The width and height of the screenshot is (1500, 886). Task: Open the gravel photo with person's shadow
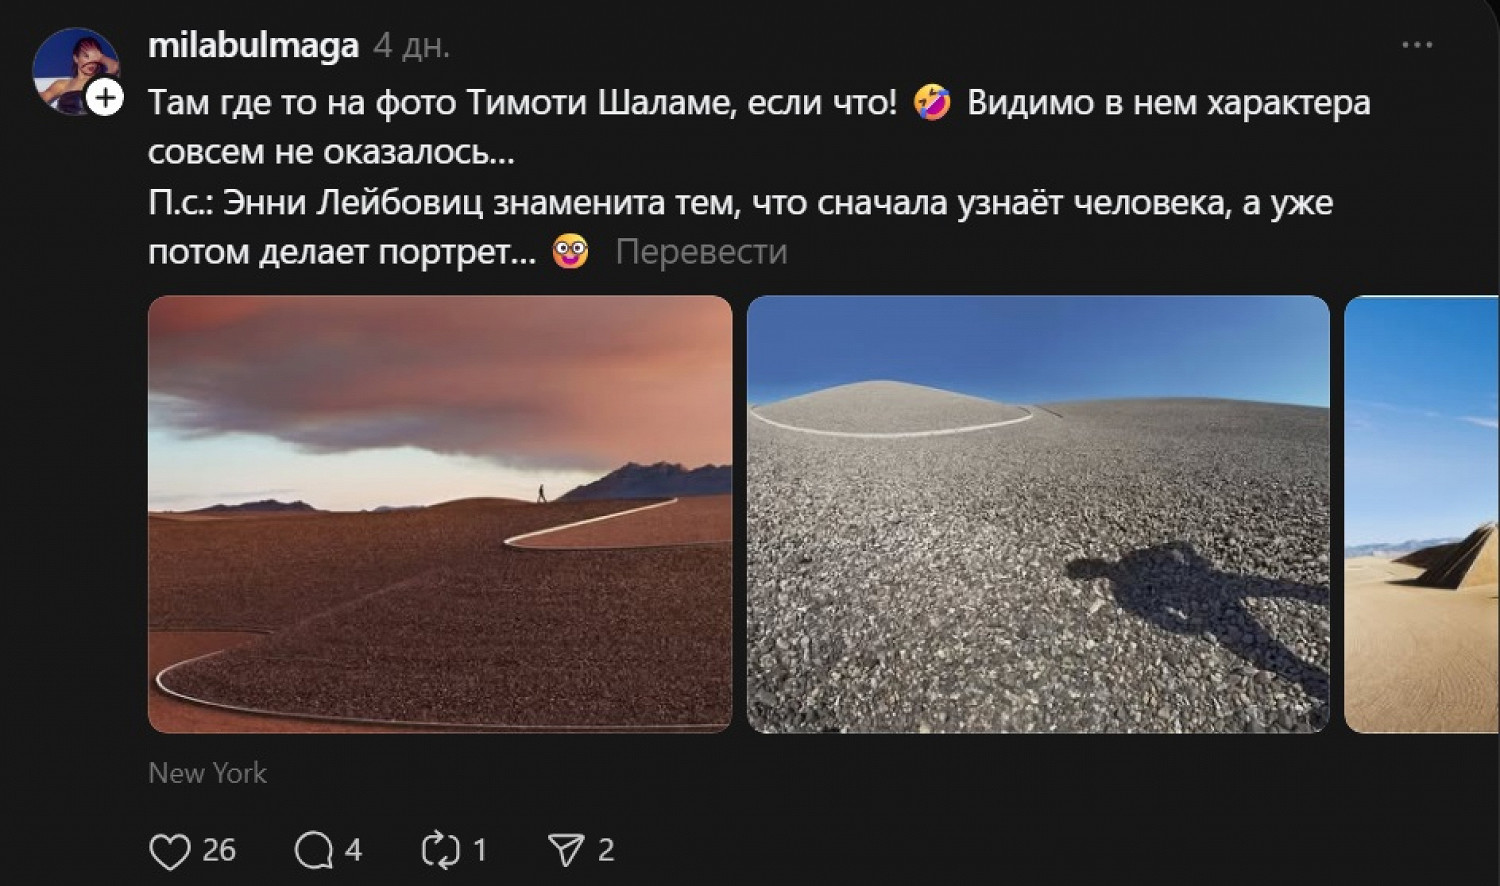click(1038, 514)
